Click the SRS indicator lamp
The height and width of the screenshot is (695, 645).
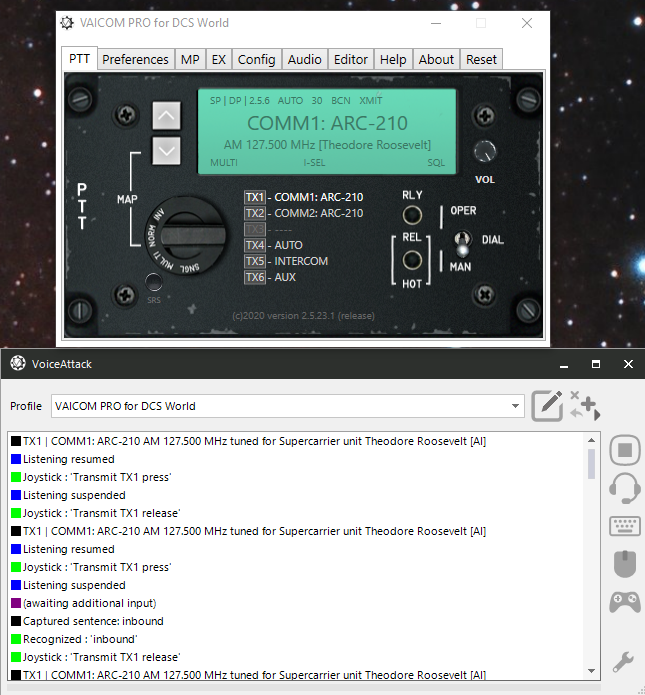pyautogui.click(x=154, y=281)
